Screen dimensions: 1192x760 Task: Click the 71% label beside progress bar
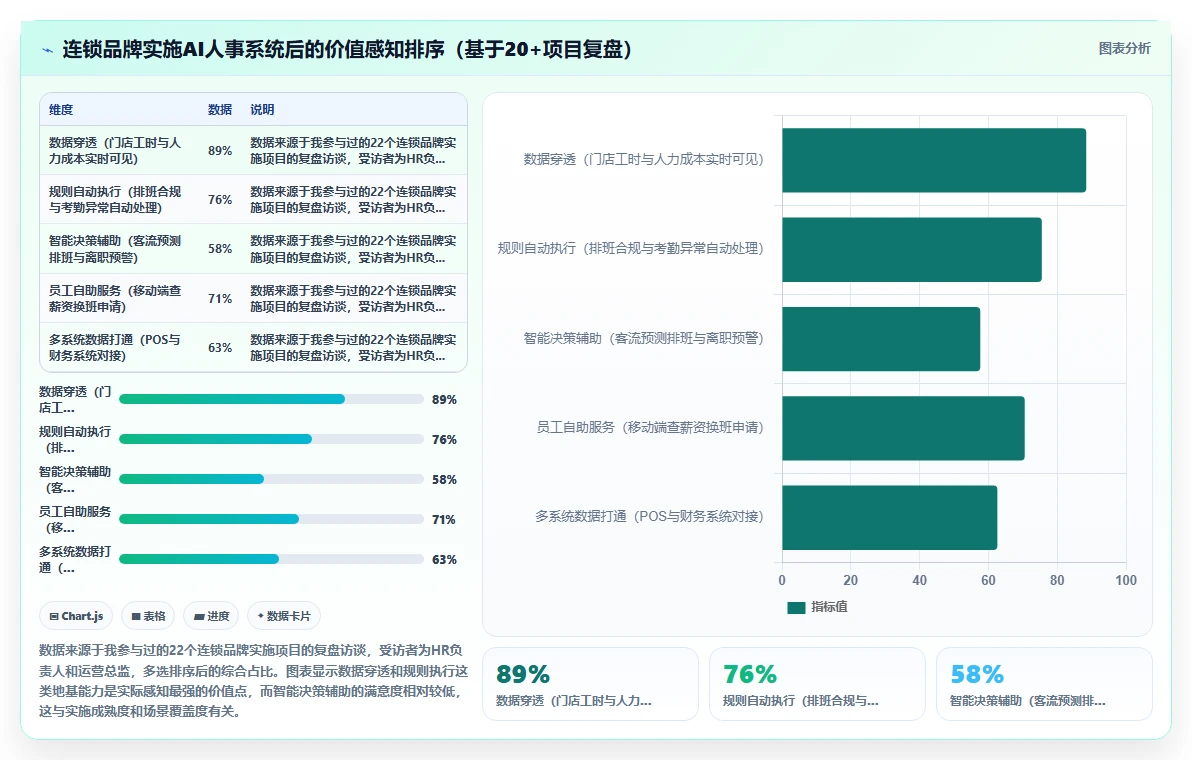point(444,519)
